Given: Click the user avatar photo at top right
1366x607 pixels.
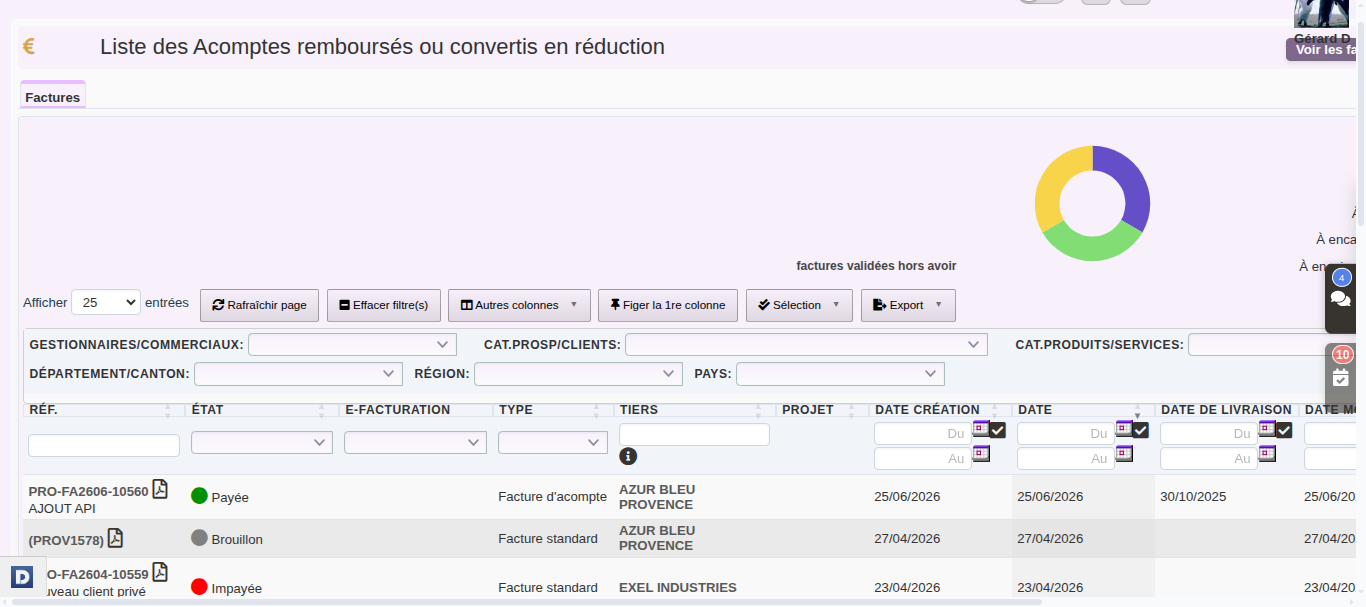Looking at the screenshot, I should [1323, 13].
